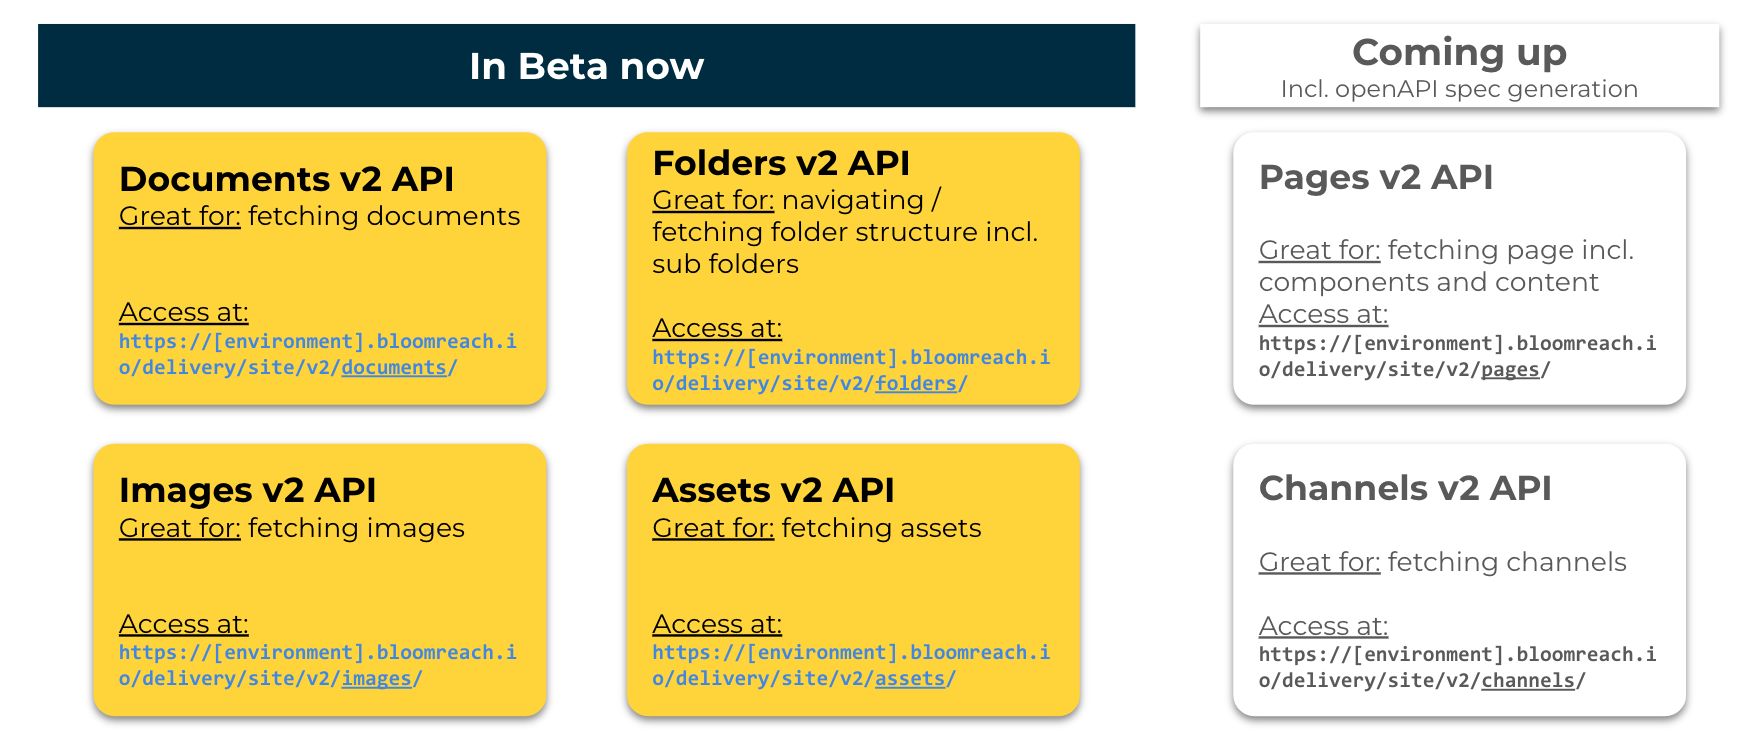This screenshot has height=750, width=1757.
Task: Click "Incl. openAPI spec generation" subtitle
Action: pyautogui.click(x=1458, y=89)
